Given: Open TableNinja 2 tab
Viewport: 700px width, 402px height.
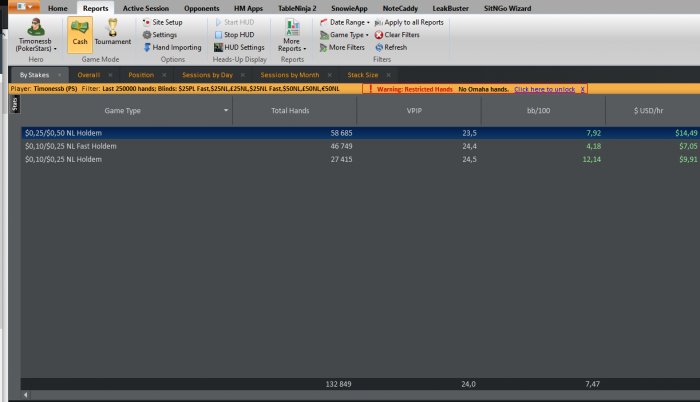Looking at the screenshot, I should click(x=297, y=8).
